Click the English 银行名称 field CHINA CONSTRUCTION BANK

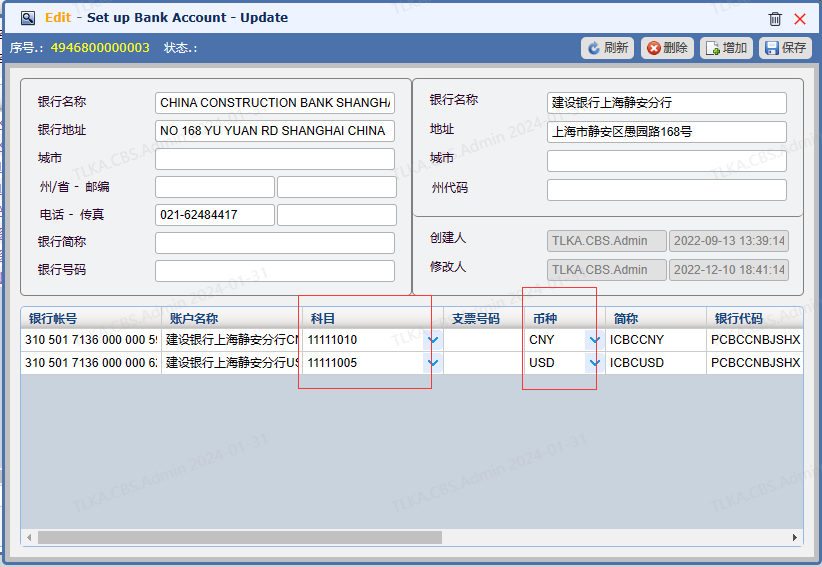tap(275, 103)
